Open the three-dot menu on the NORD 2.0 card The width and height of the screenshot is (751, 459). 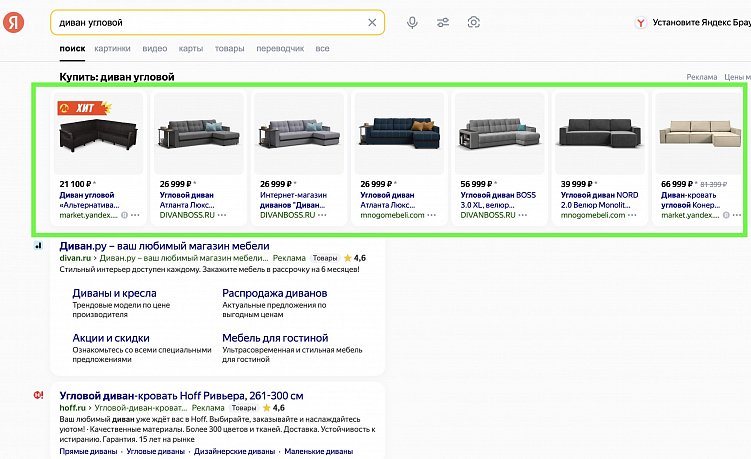632,215
